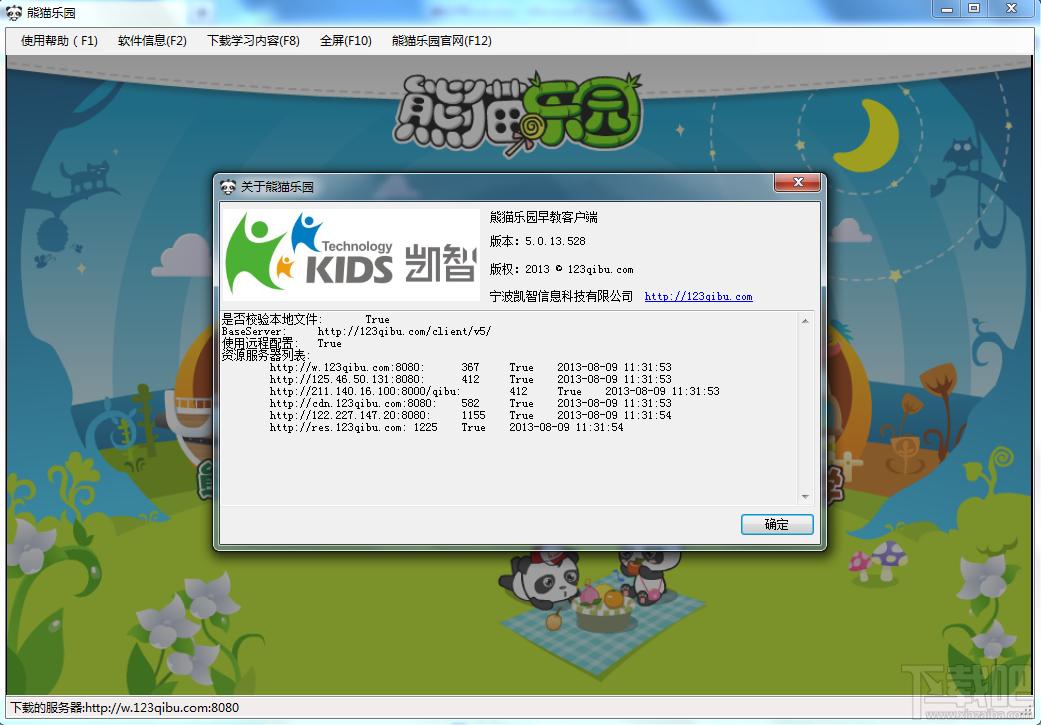Click the 熊猫乐园 game logo banner
The height and width of the screenshot is (725, 1041).
518,114
